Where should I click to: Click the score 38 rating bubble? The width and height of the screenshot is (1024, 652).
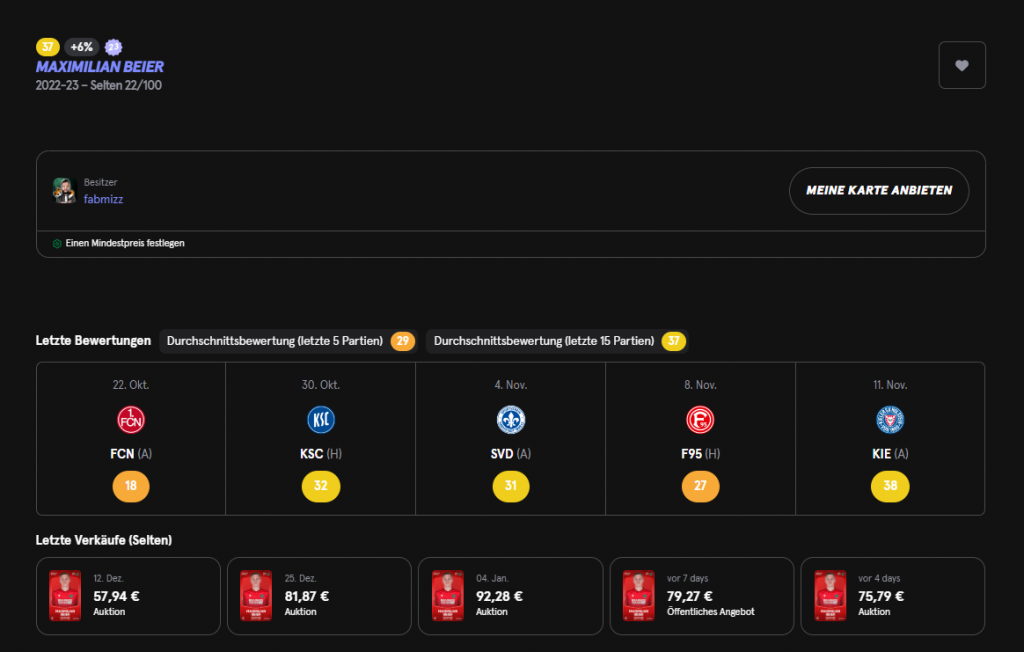point(889,487)
